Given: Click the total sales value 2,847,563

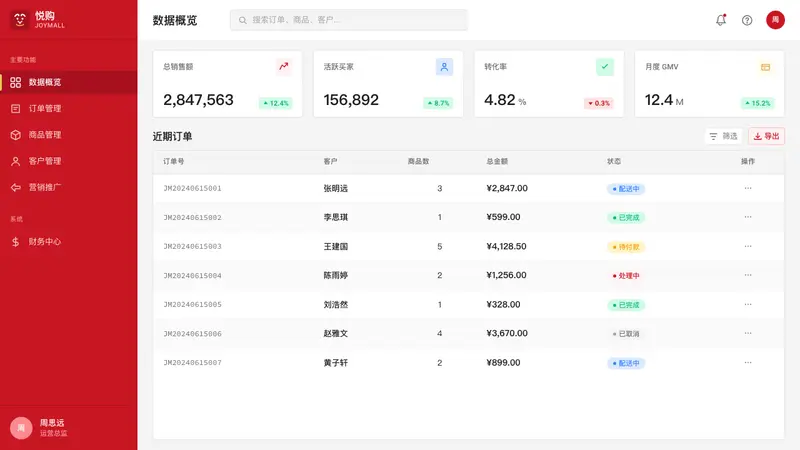Looking at the screenshot, I should (x=198, y=100).
